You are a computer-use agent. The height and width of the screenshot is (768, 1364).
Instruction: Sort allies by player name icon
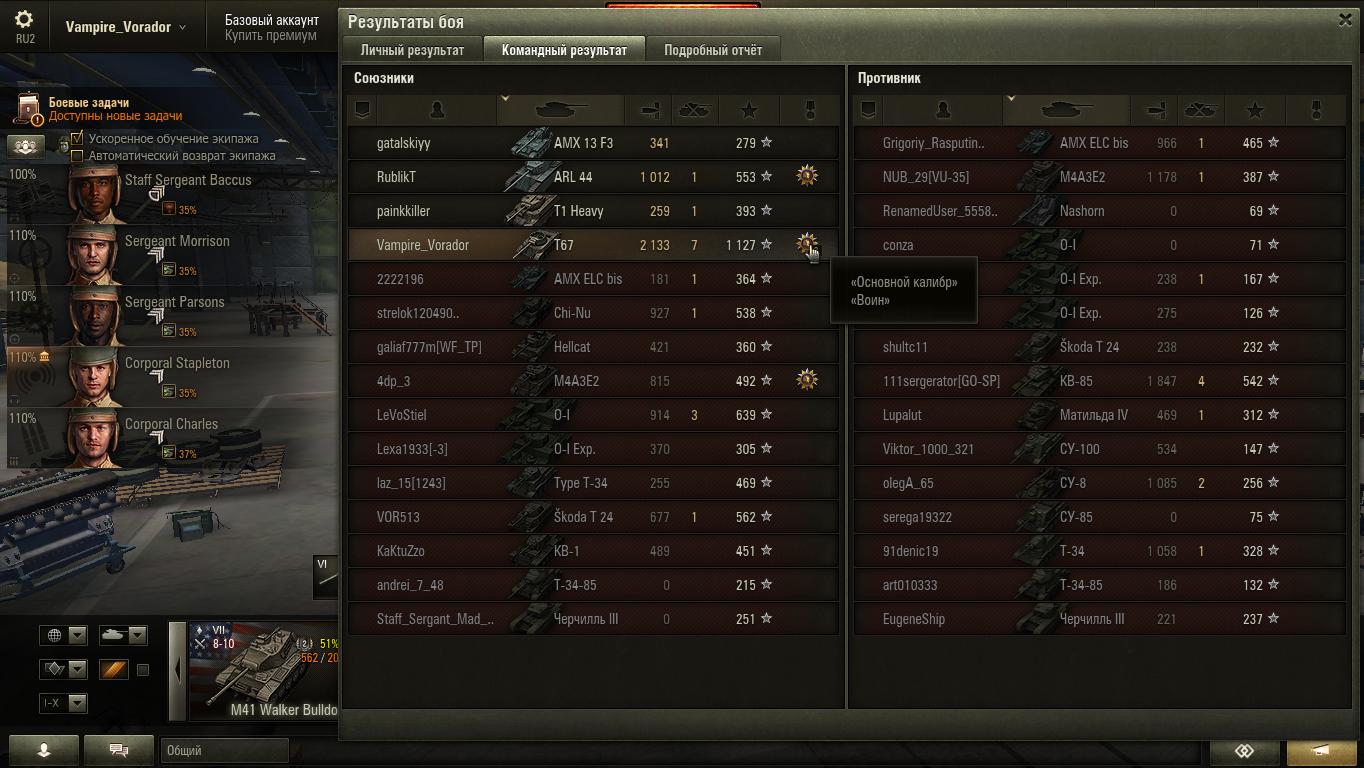(437, 110)
